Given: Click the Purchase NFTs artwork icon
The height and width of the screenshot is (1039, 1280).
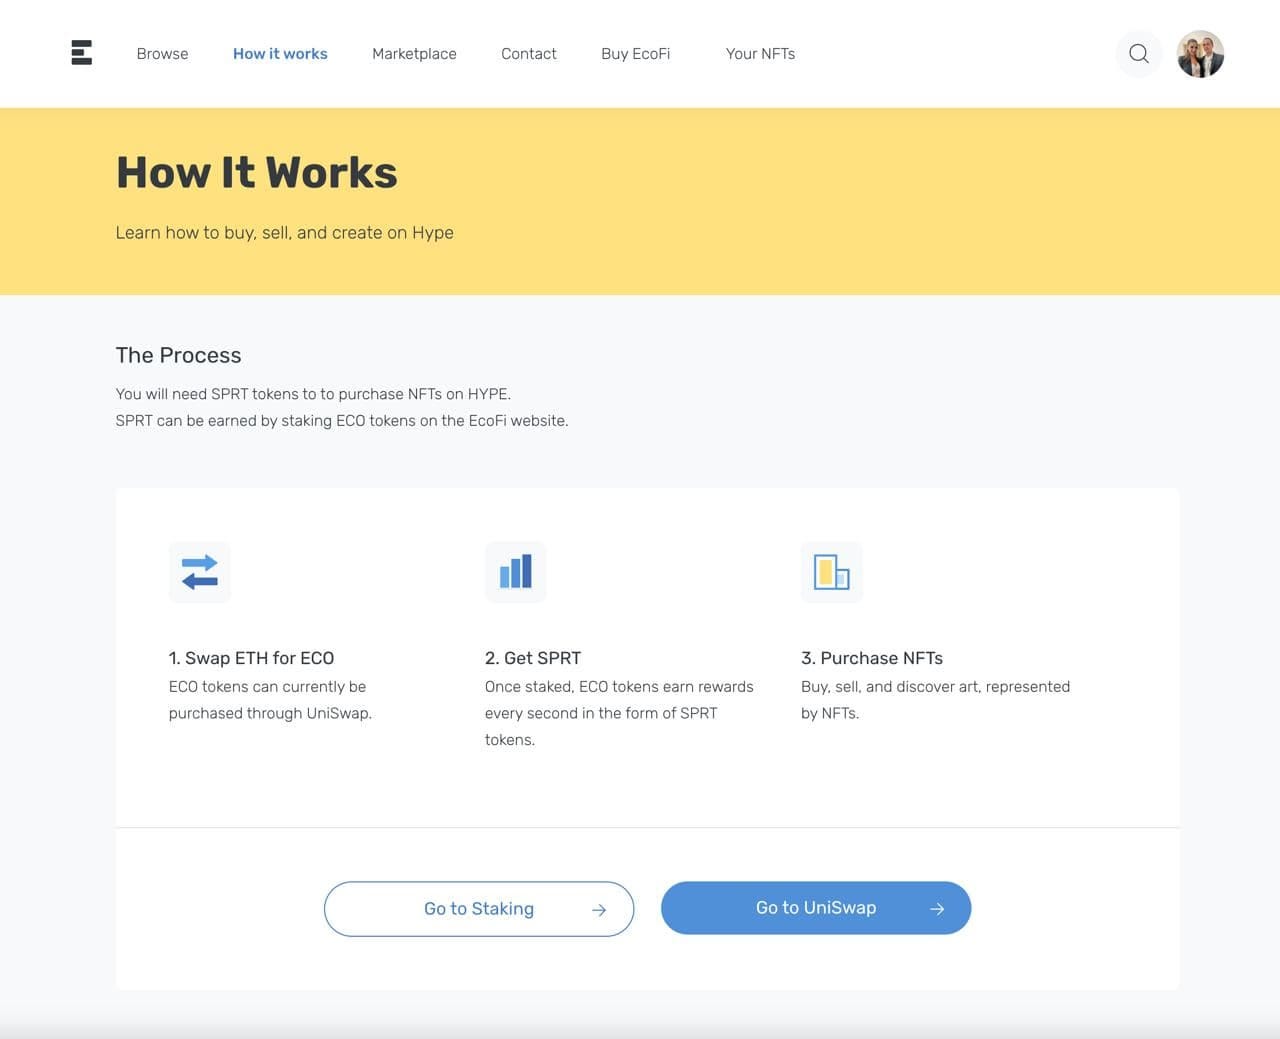Looking at the screenshot, I should click(x=832, y=572).
